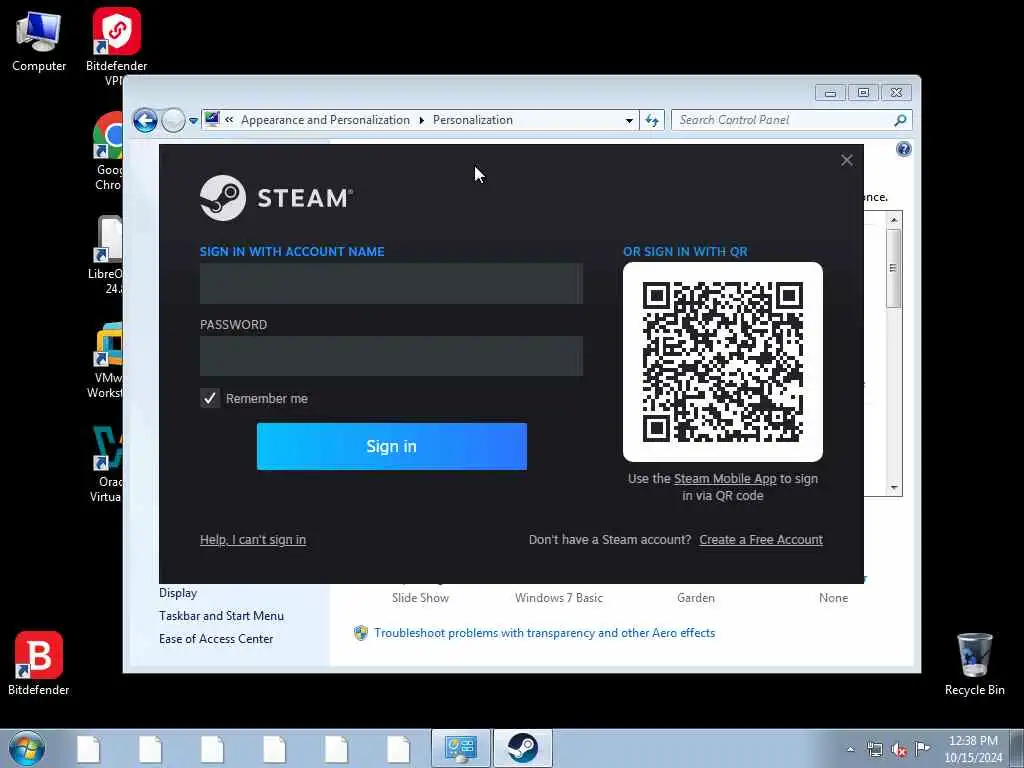1024x768 pixels.
Task: Open the Action Center flag icon
Action: click(x=923, y=749)
